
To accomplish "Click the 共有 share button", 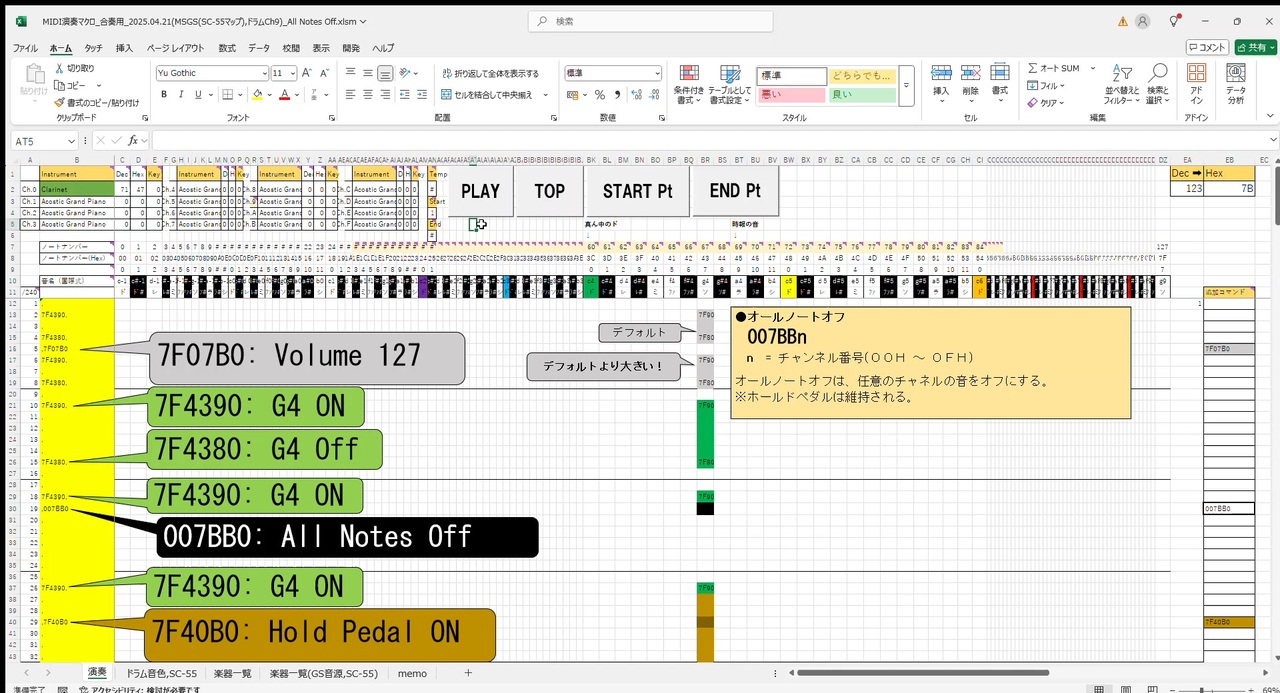I will tap(1255, 47).
